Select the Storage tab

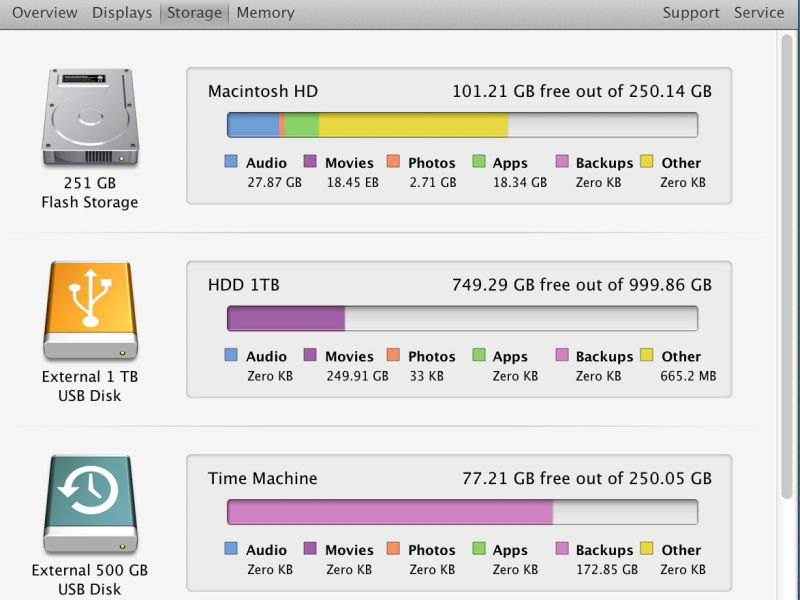click(194, 12)
